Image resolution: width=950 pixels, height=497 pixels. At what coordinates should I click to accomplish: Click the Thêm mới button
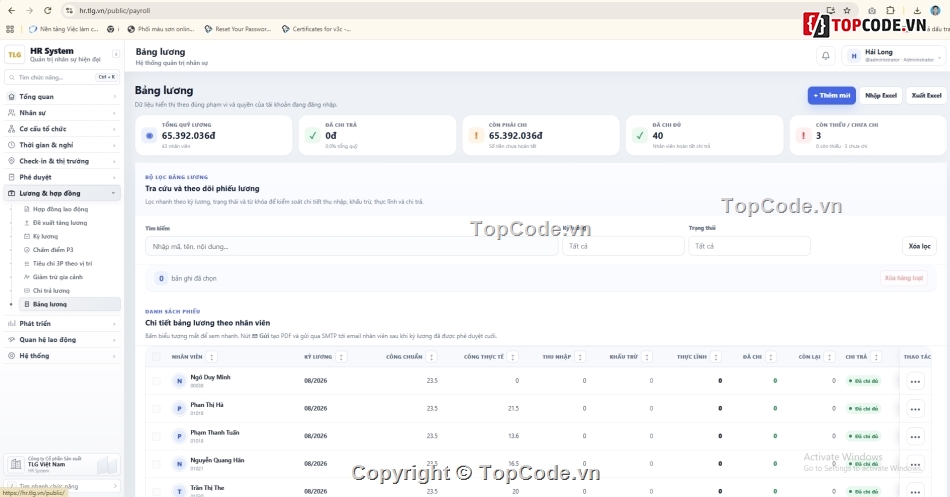[x=831, y=95]
